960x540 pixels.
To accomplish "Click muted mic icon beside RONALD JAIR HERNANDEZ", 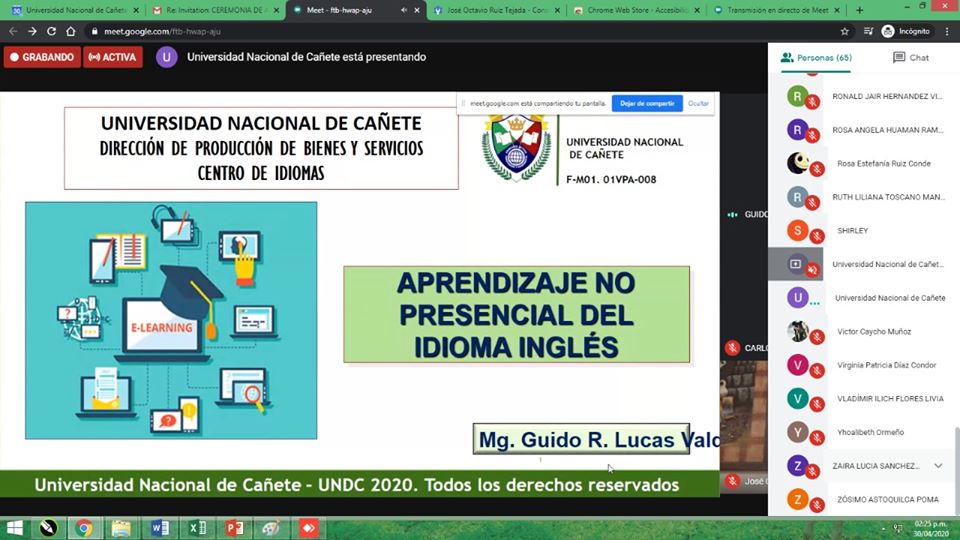I will (x=813, y=102).
